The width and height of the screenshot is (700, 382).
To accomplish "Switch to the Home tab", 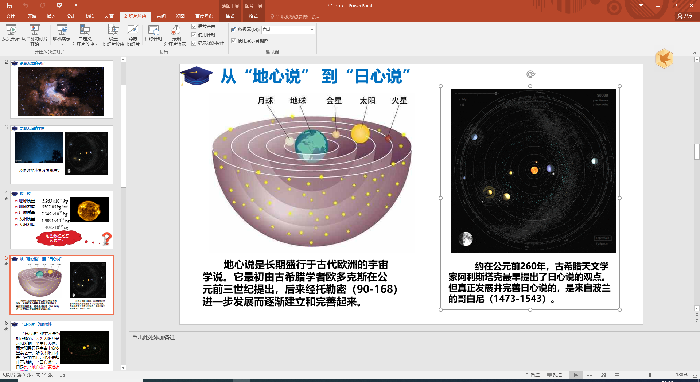I will point(32,16).
